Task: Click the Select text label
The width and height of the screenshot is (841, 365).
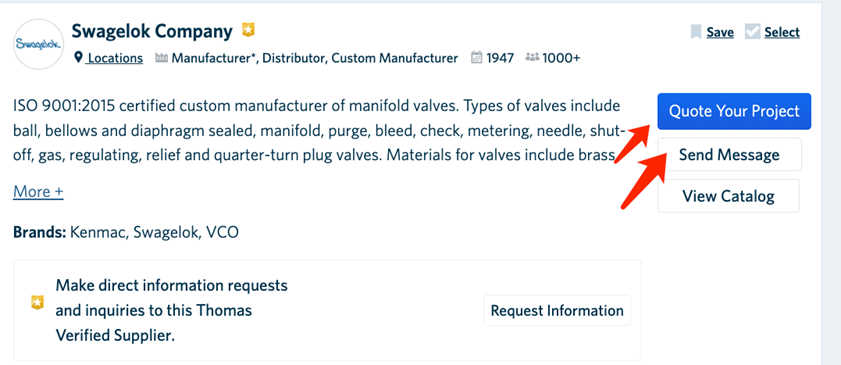Action: click(x=782, y=32)
